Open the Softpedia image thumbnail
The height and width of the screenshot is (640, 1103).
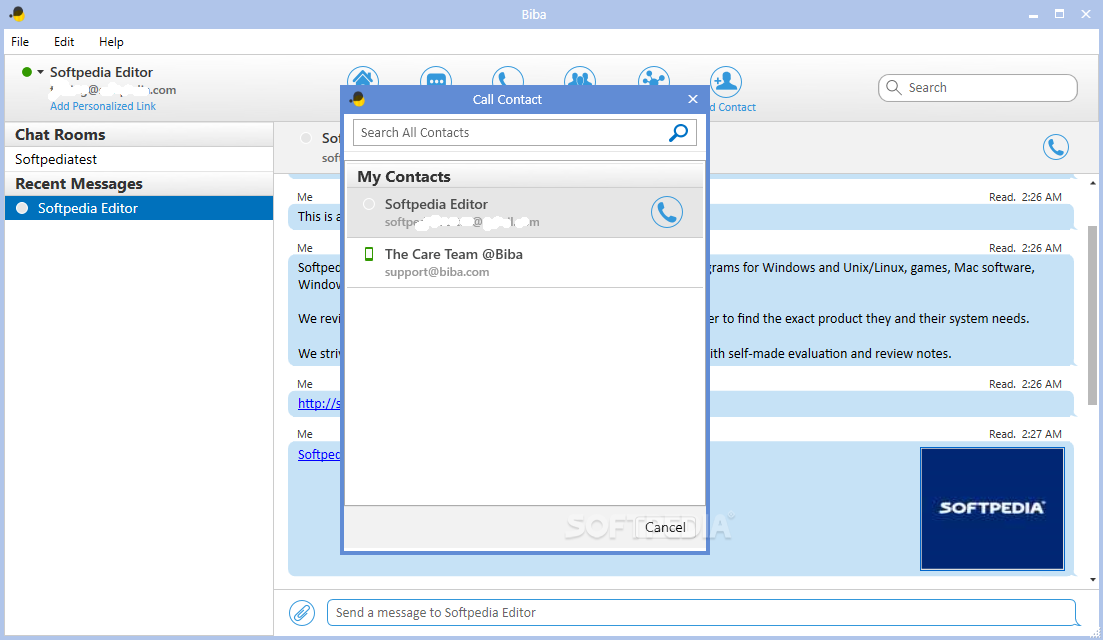[x=992, y=508]
